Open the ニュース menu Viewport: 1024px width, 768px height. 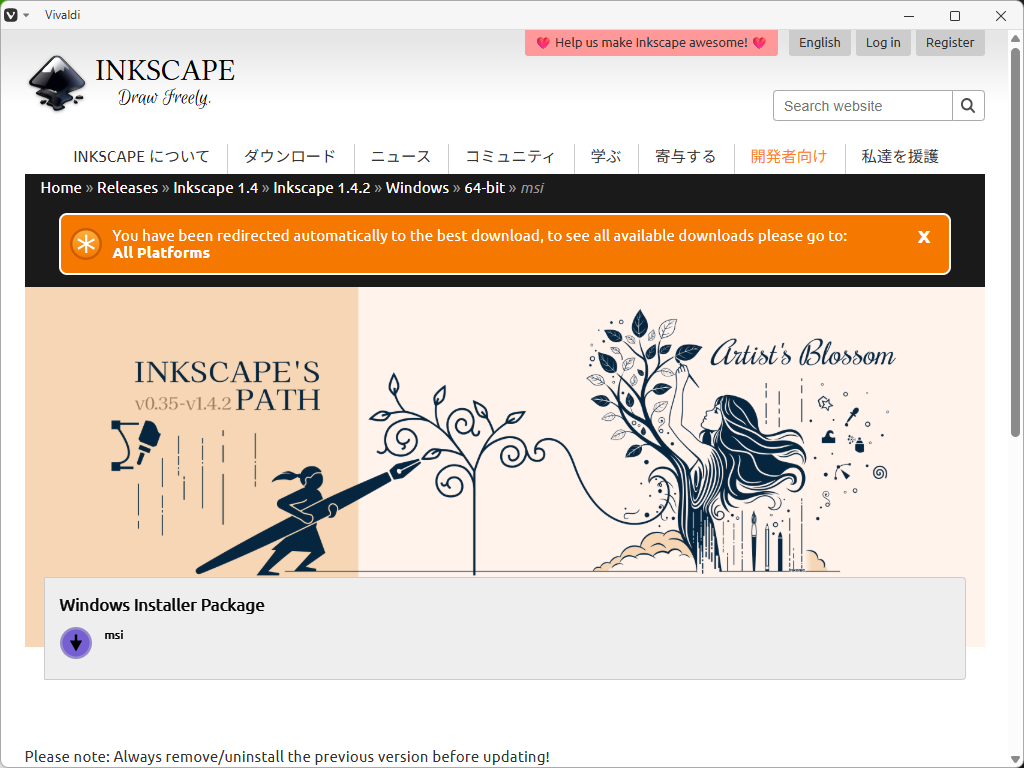(401, 157)
